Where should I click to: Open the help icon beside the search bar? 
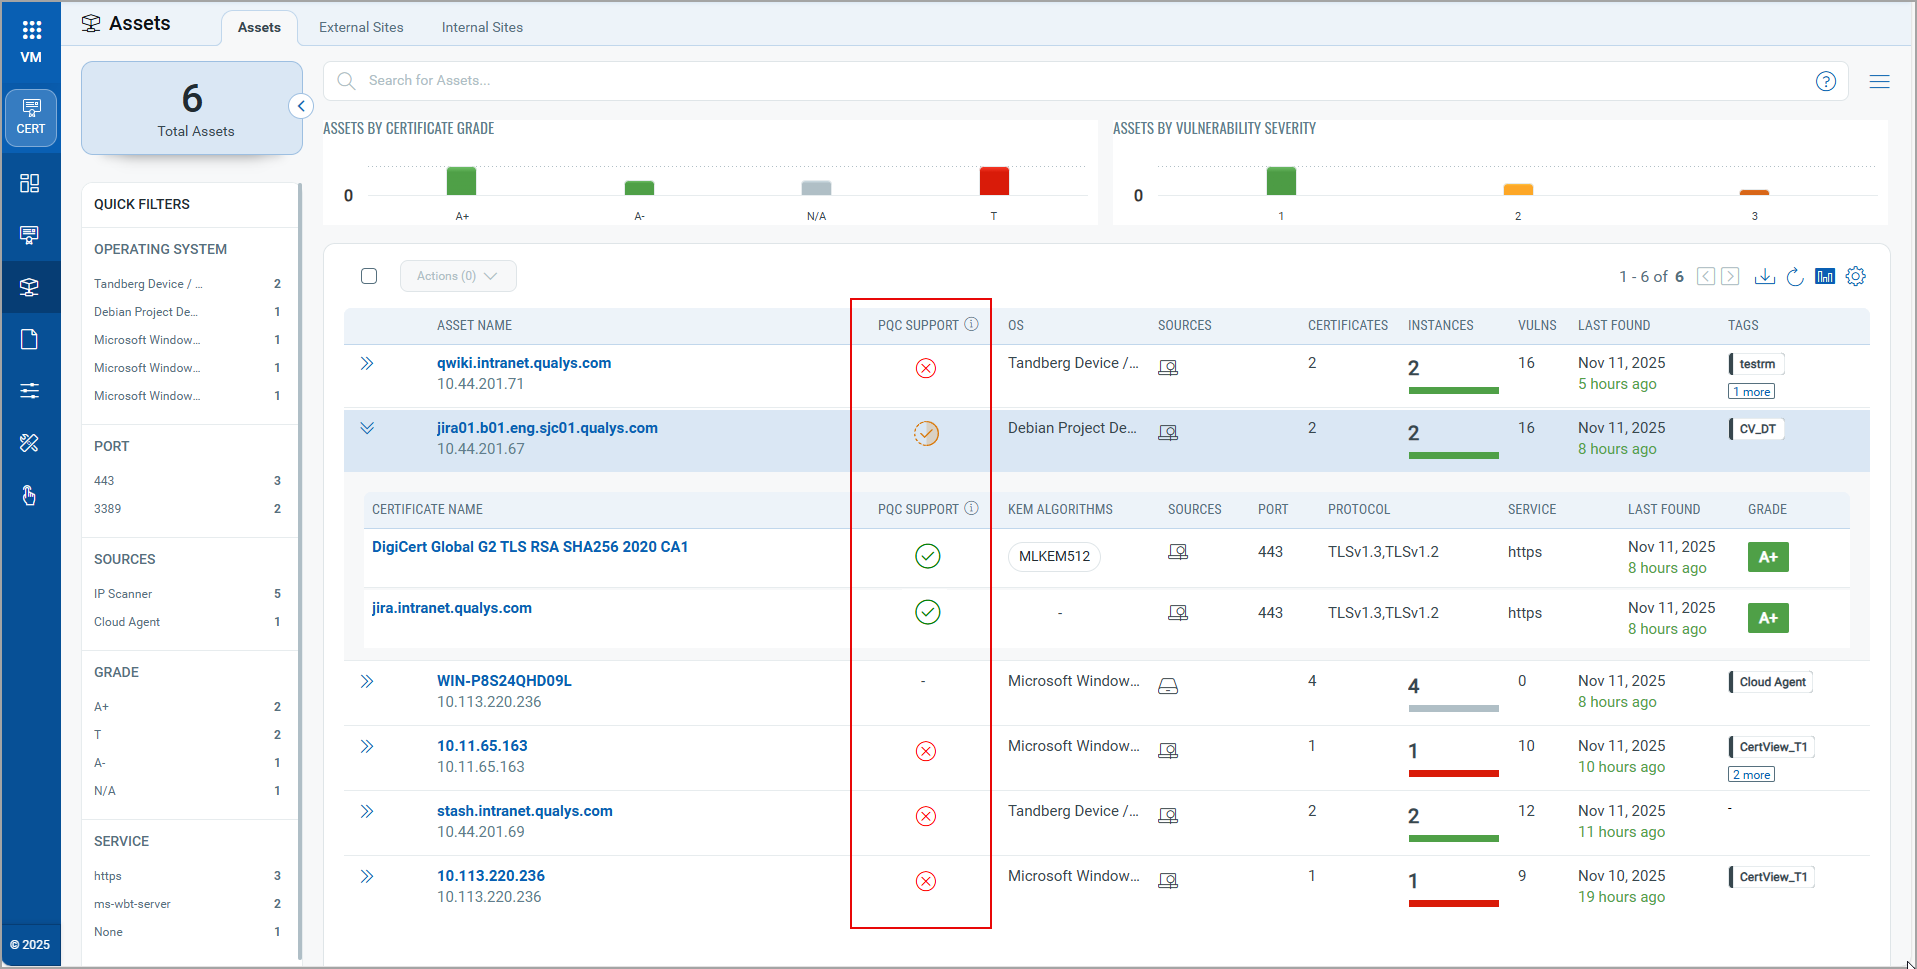(x=1826, y=81)
